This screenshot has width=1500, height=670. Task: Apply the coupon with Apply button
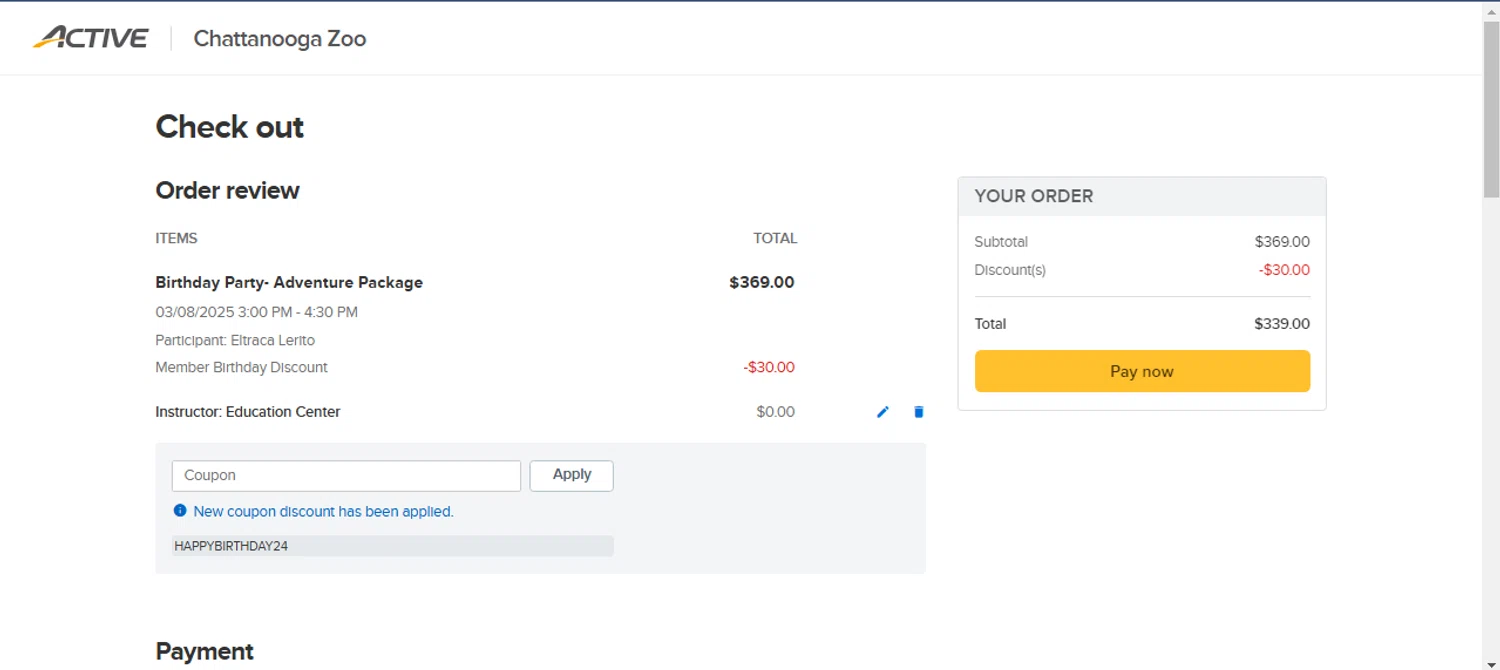click(x=571, y=476)
